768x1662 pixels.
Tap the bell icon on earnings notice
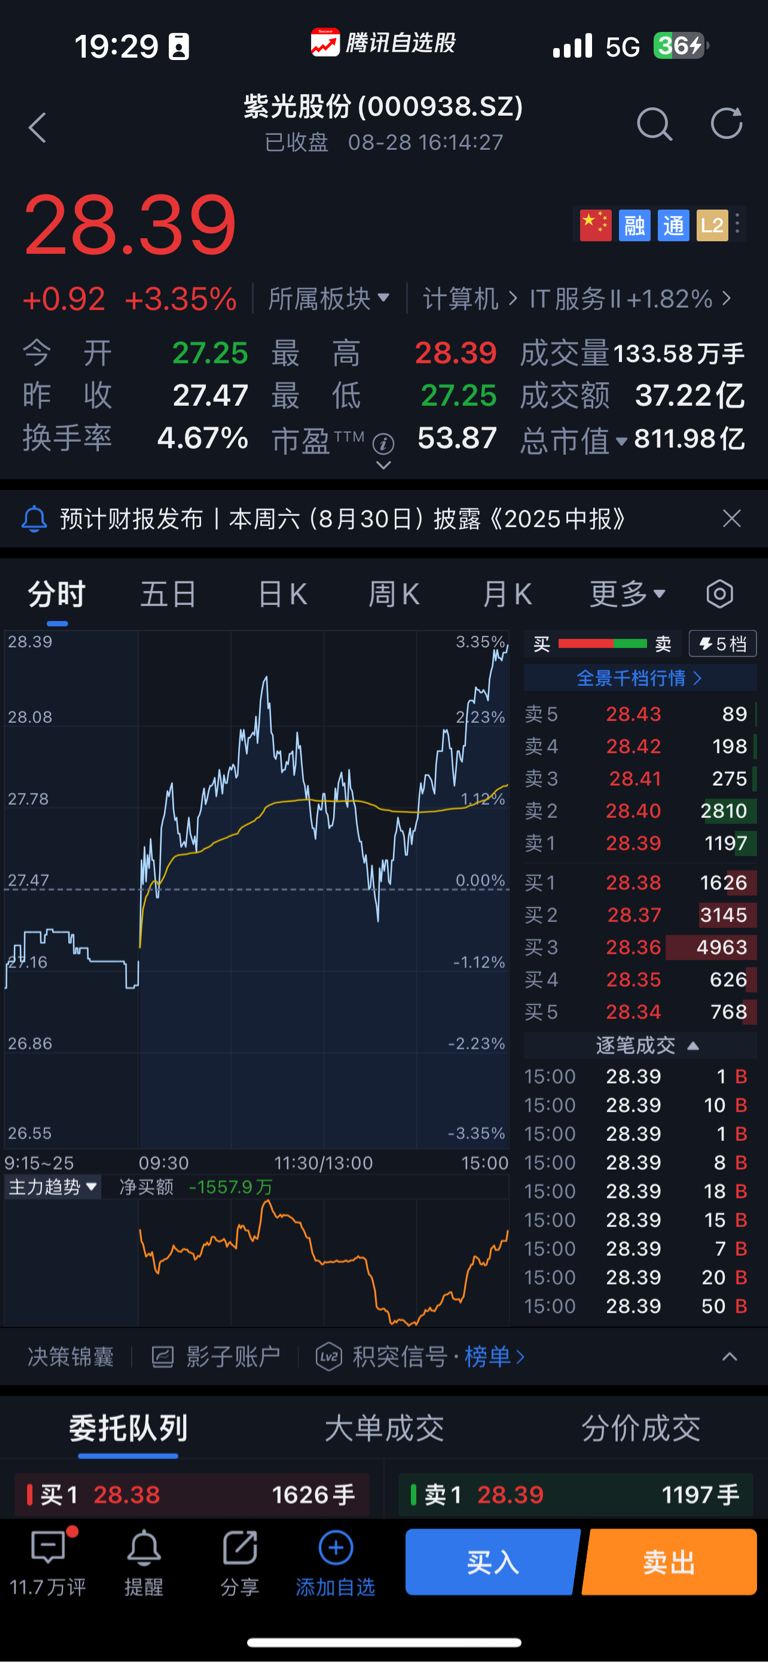pyautogui.click(x=34, y=519)
